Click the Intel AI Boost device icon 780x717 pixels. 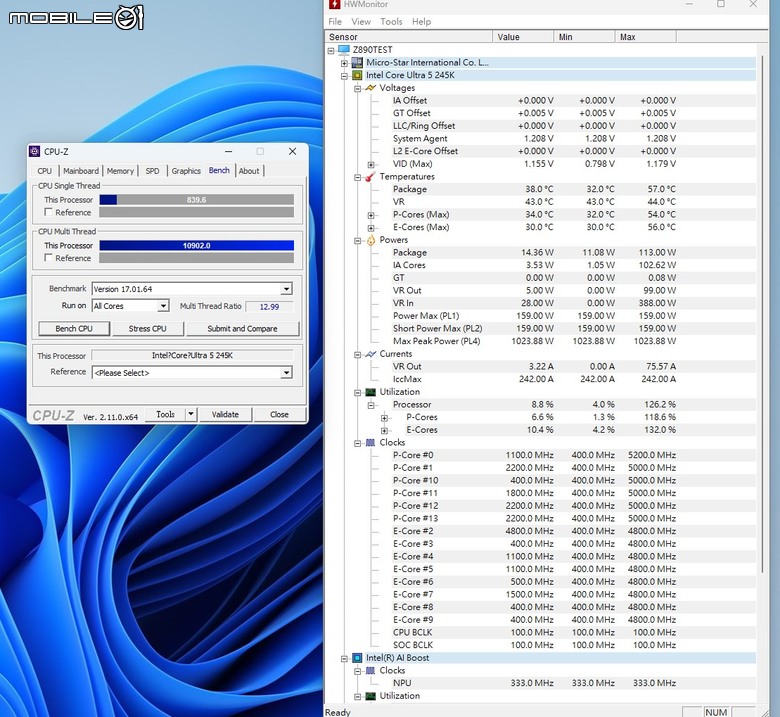pyautogui.click(x=357, y=658)
